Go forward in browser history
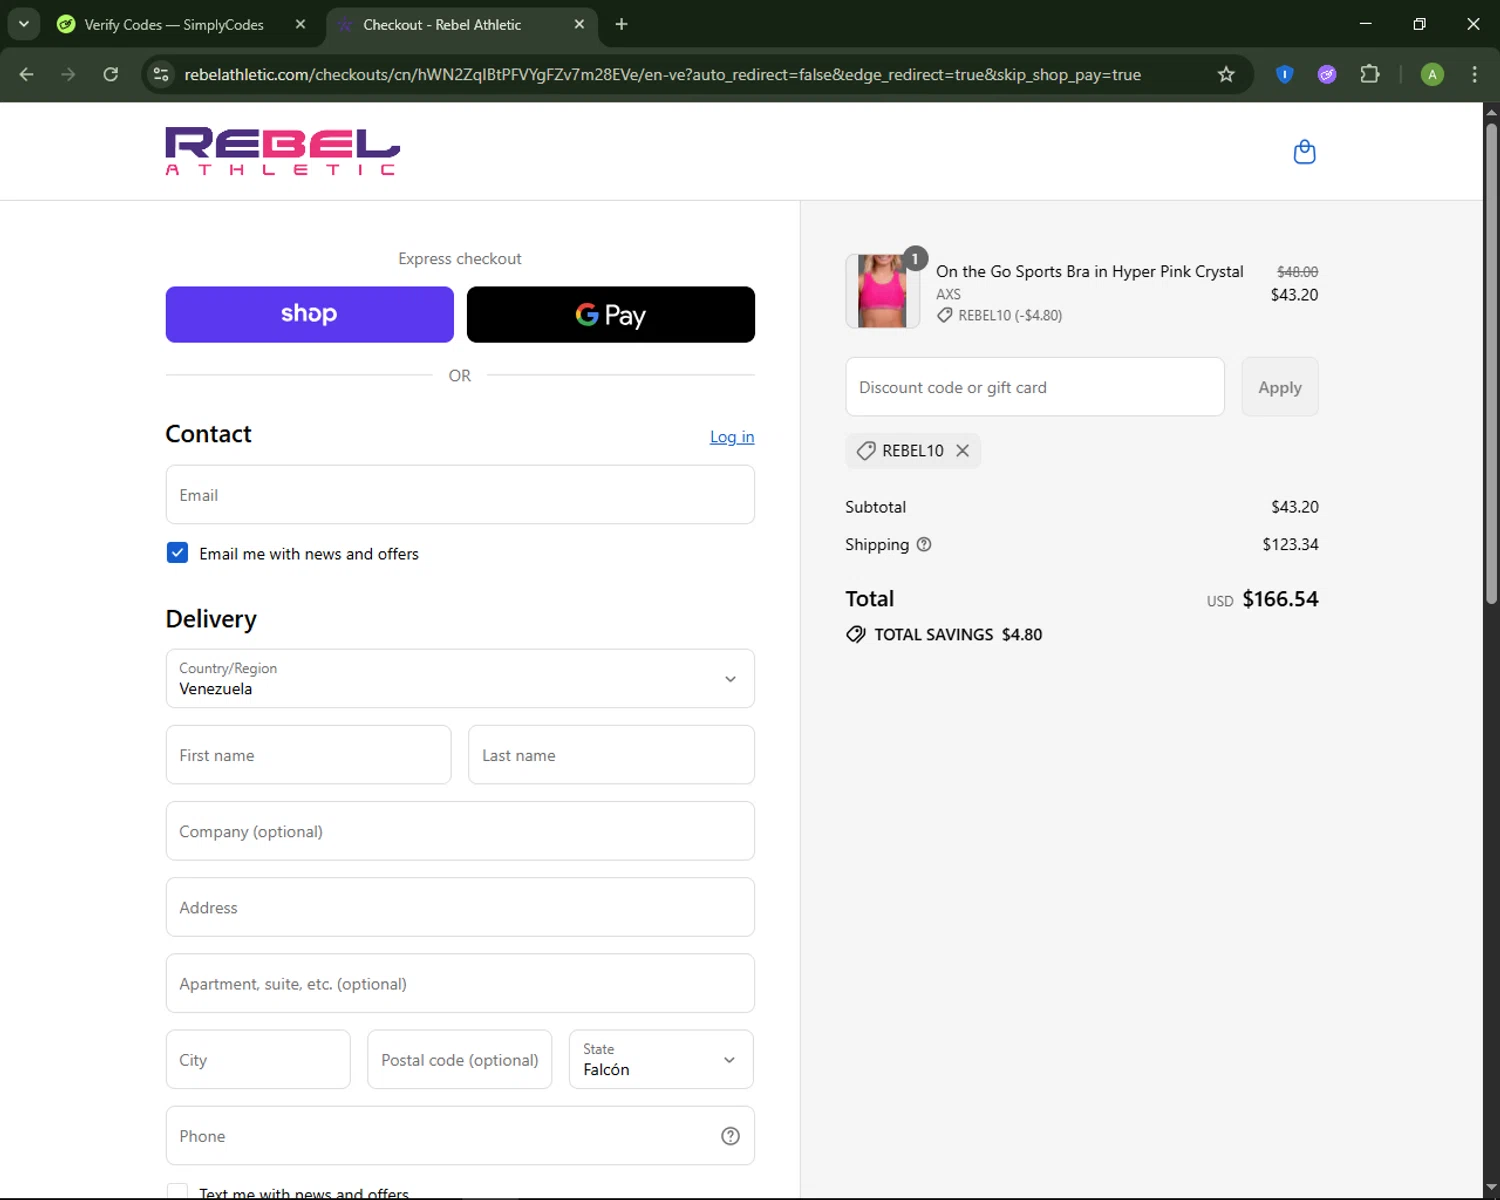This screenshot has height=1200, width=1500. [68, 74]
